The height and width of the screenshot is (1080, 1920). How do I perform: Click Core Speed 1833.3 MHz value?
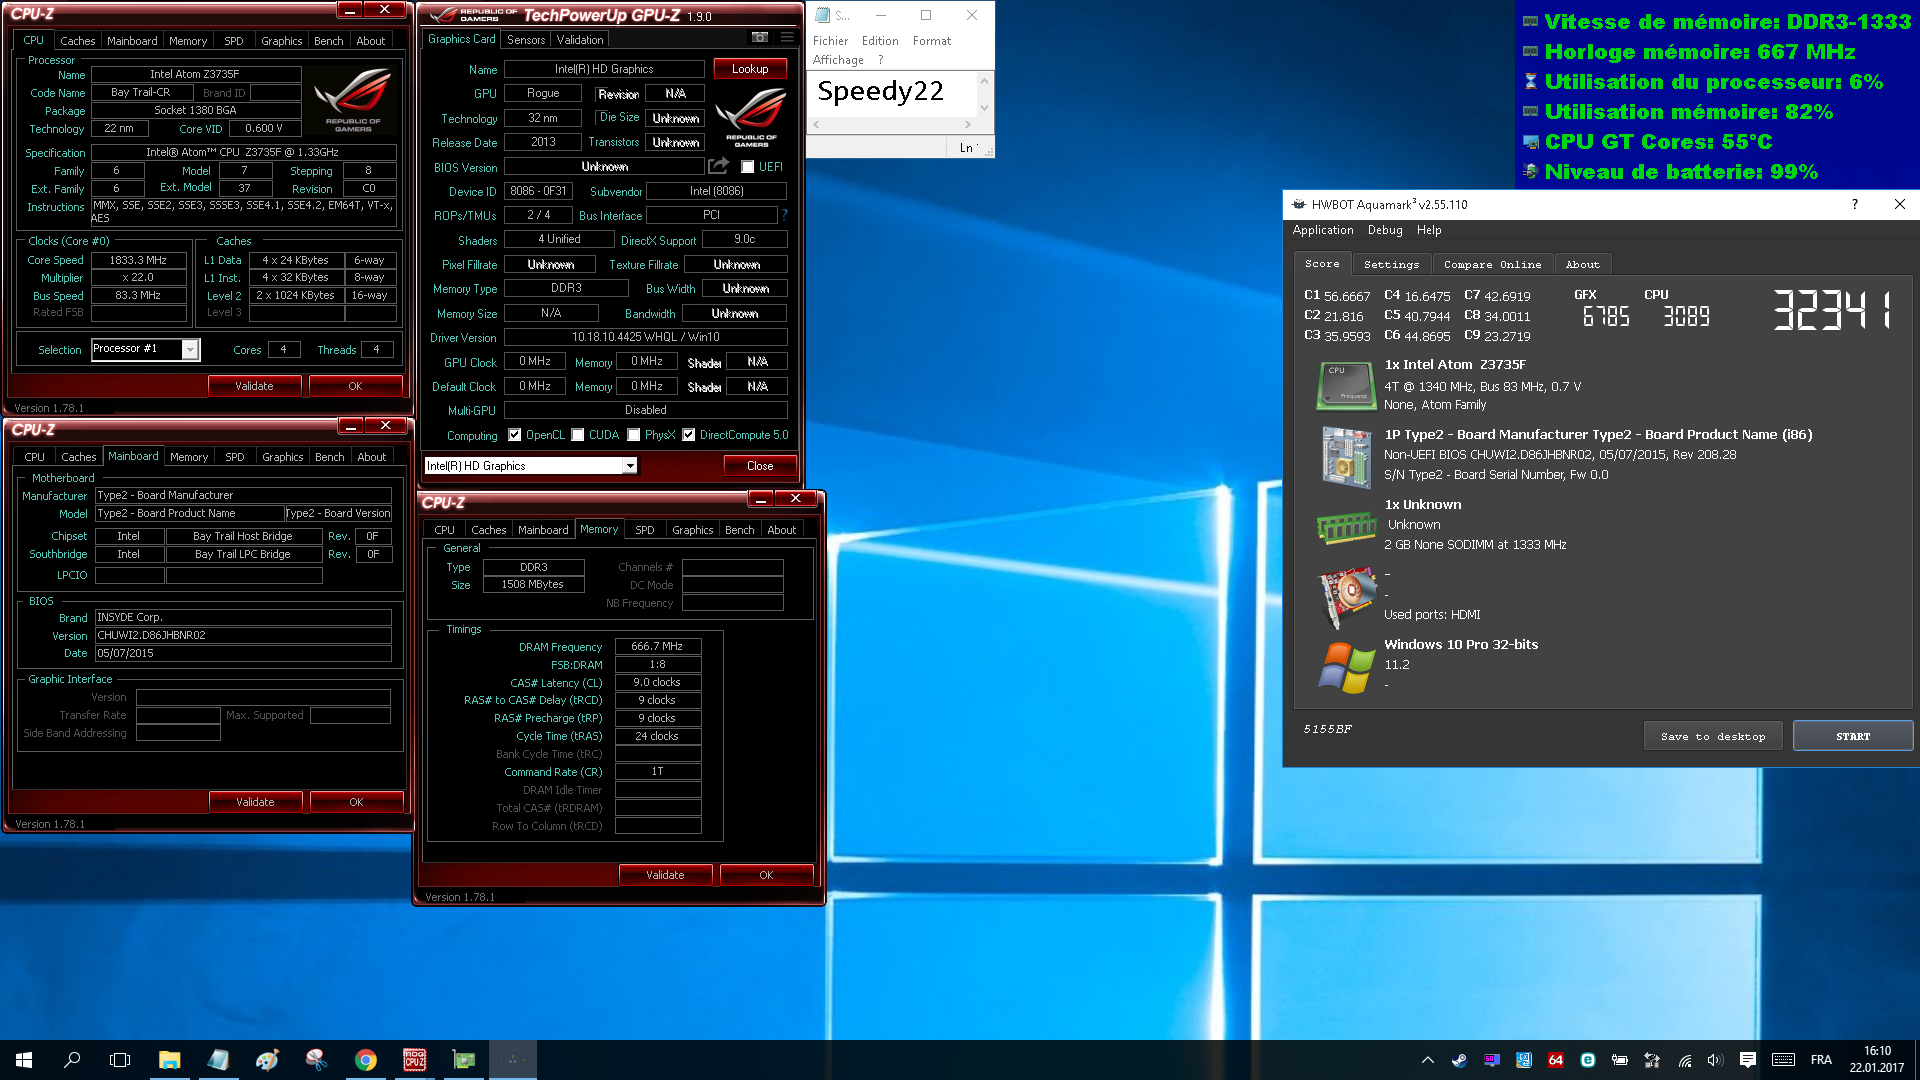click(x=138, y=260)
